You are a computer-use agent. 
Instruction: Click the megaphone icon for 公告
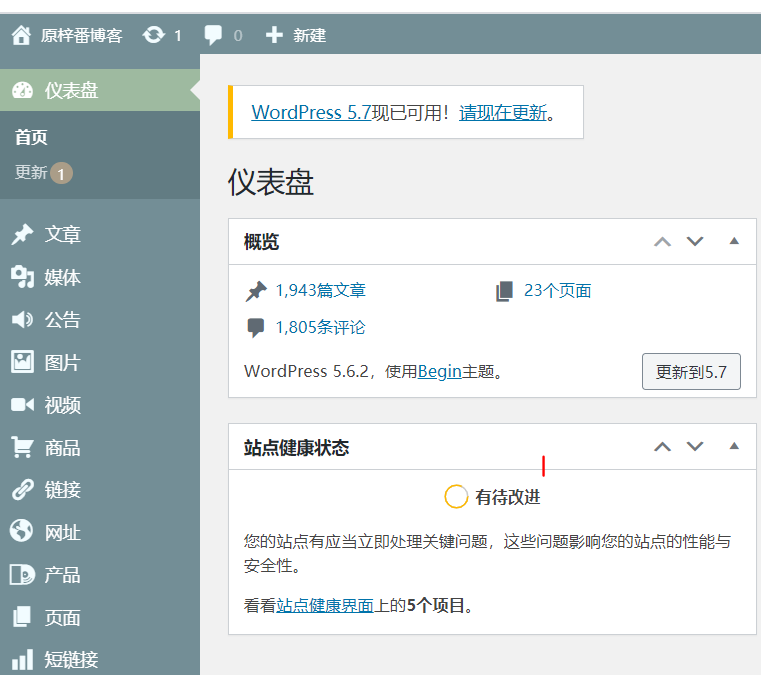(x=22, y=320)
